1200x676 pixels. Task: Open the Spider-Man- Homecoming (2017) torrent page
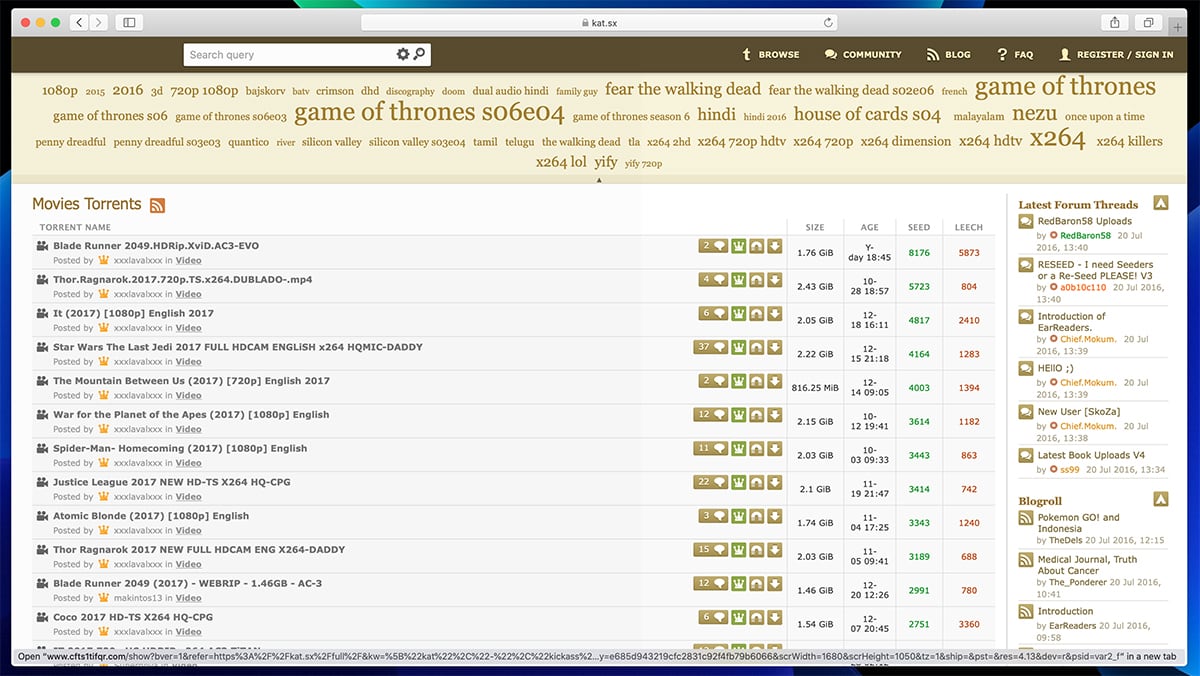[x=180, y=448]
